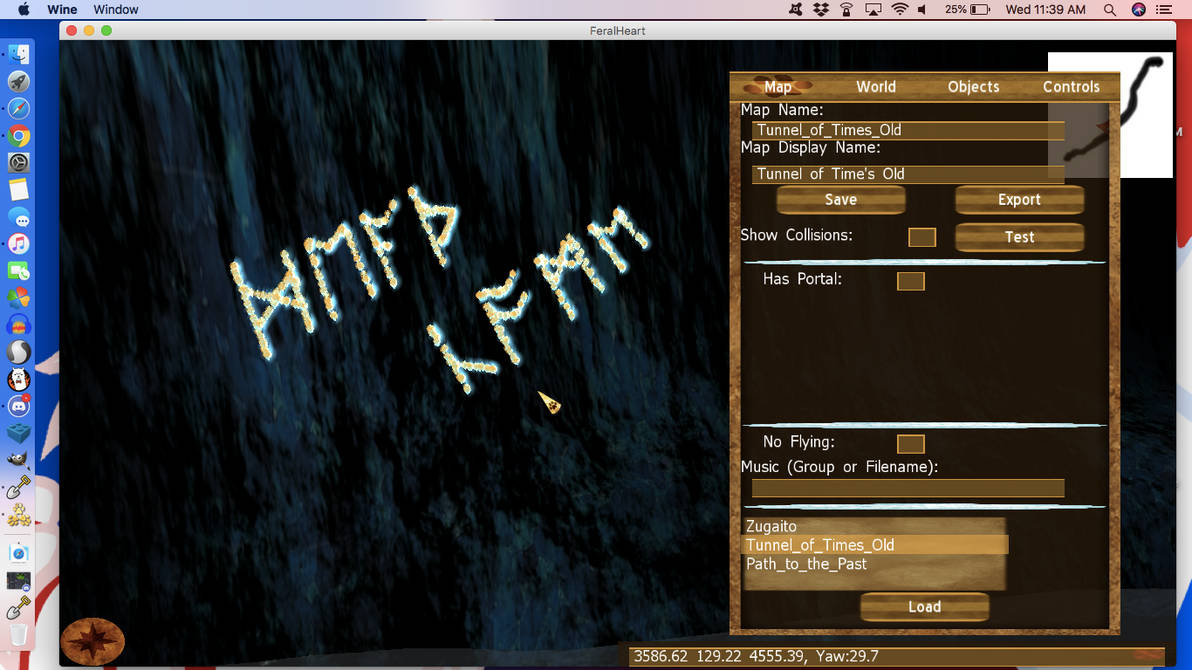The width and height of the screenshot is (1192, 670).
Task: Click the Dropbox menu bar icon
Action: coord(821,10)
